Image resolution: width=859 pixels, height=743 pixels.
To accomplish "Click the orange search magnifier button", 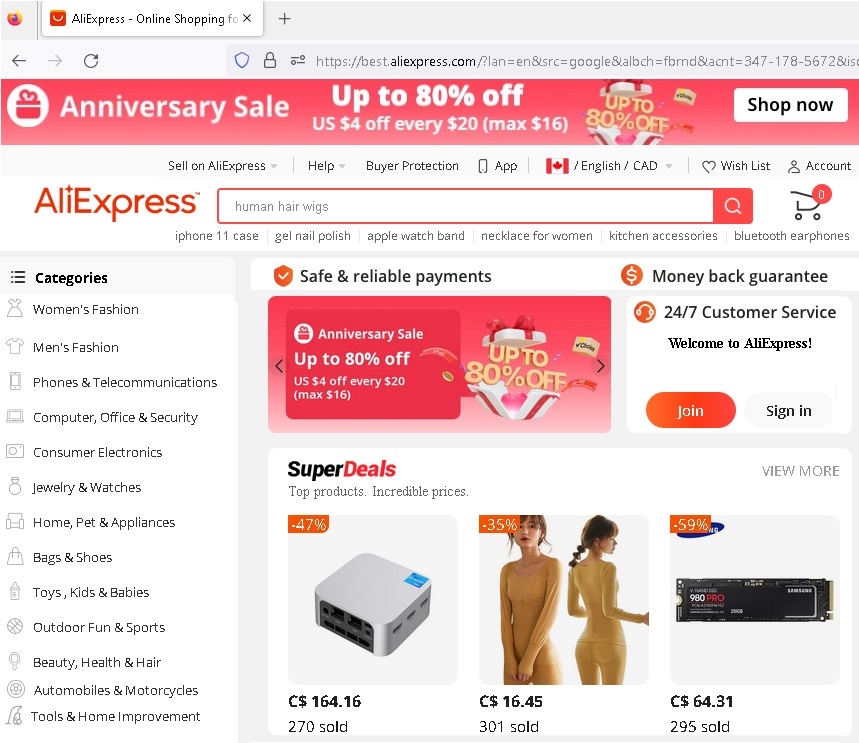I will pos(732,206).
